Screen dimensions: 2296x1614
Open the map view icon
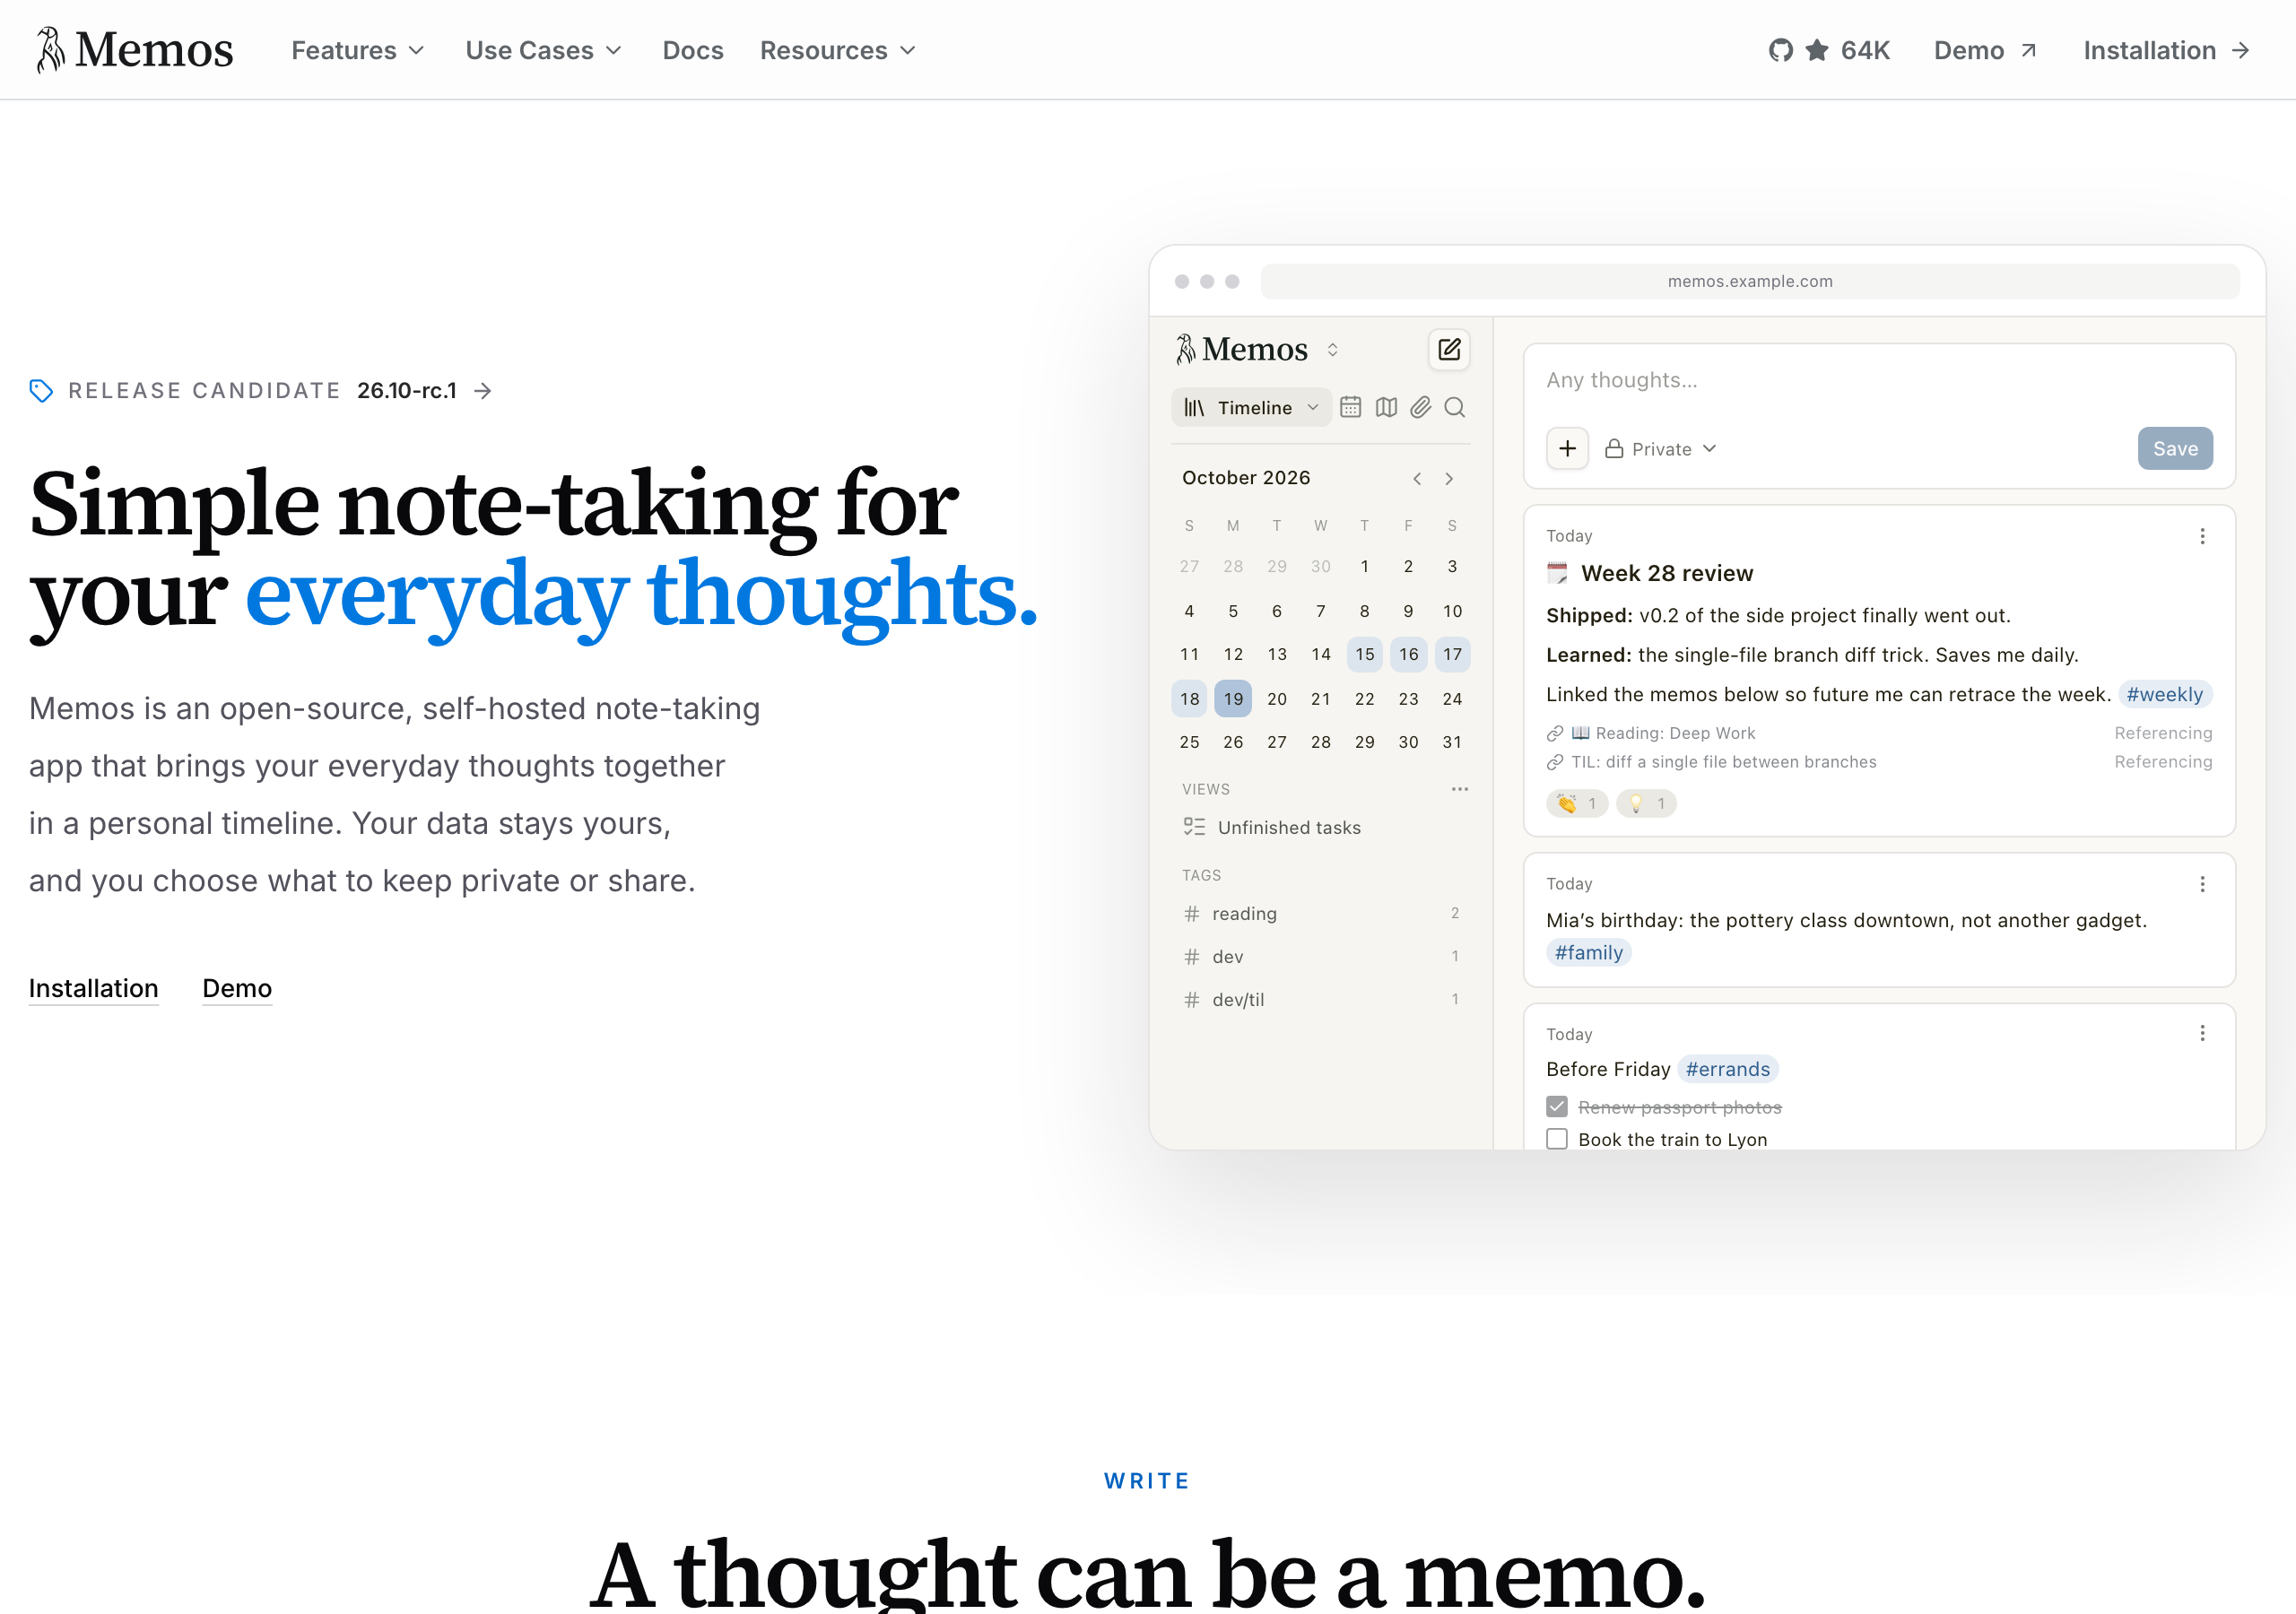(1385, 407)
